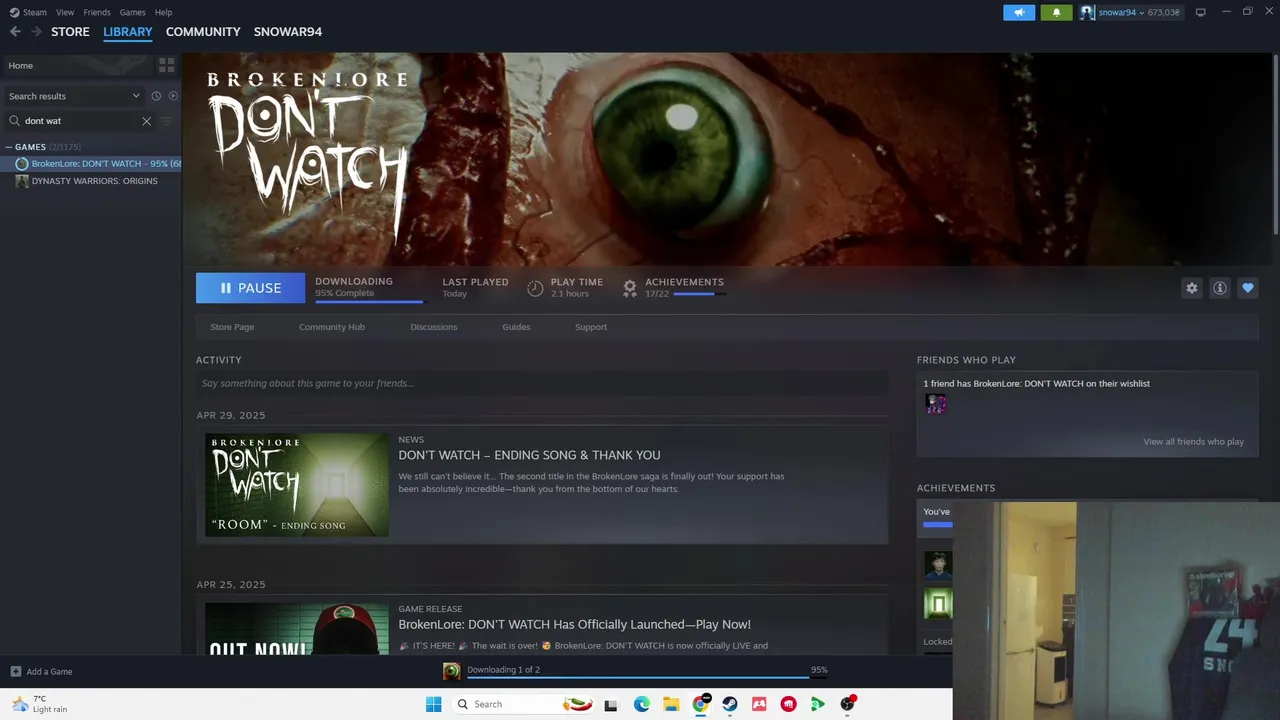Open Has Officially Launched news title
1280x720 pixels.
tap(574, 624)
